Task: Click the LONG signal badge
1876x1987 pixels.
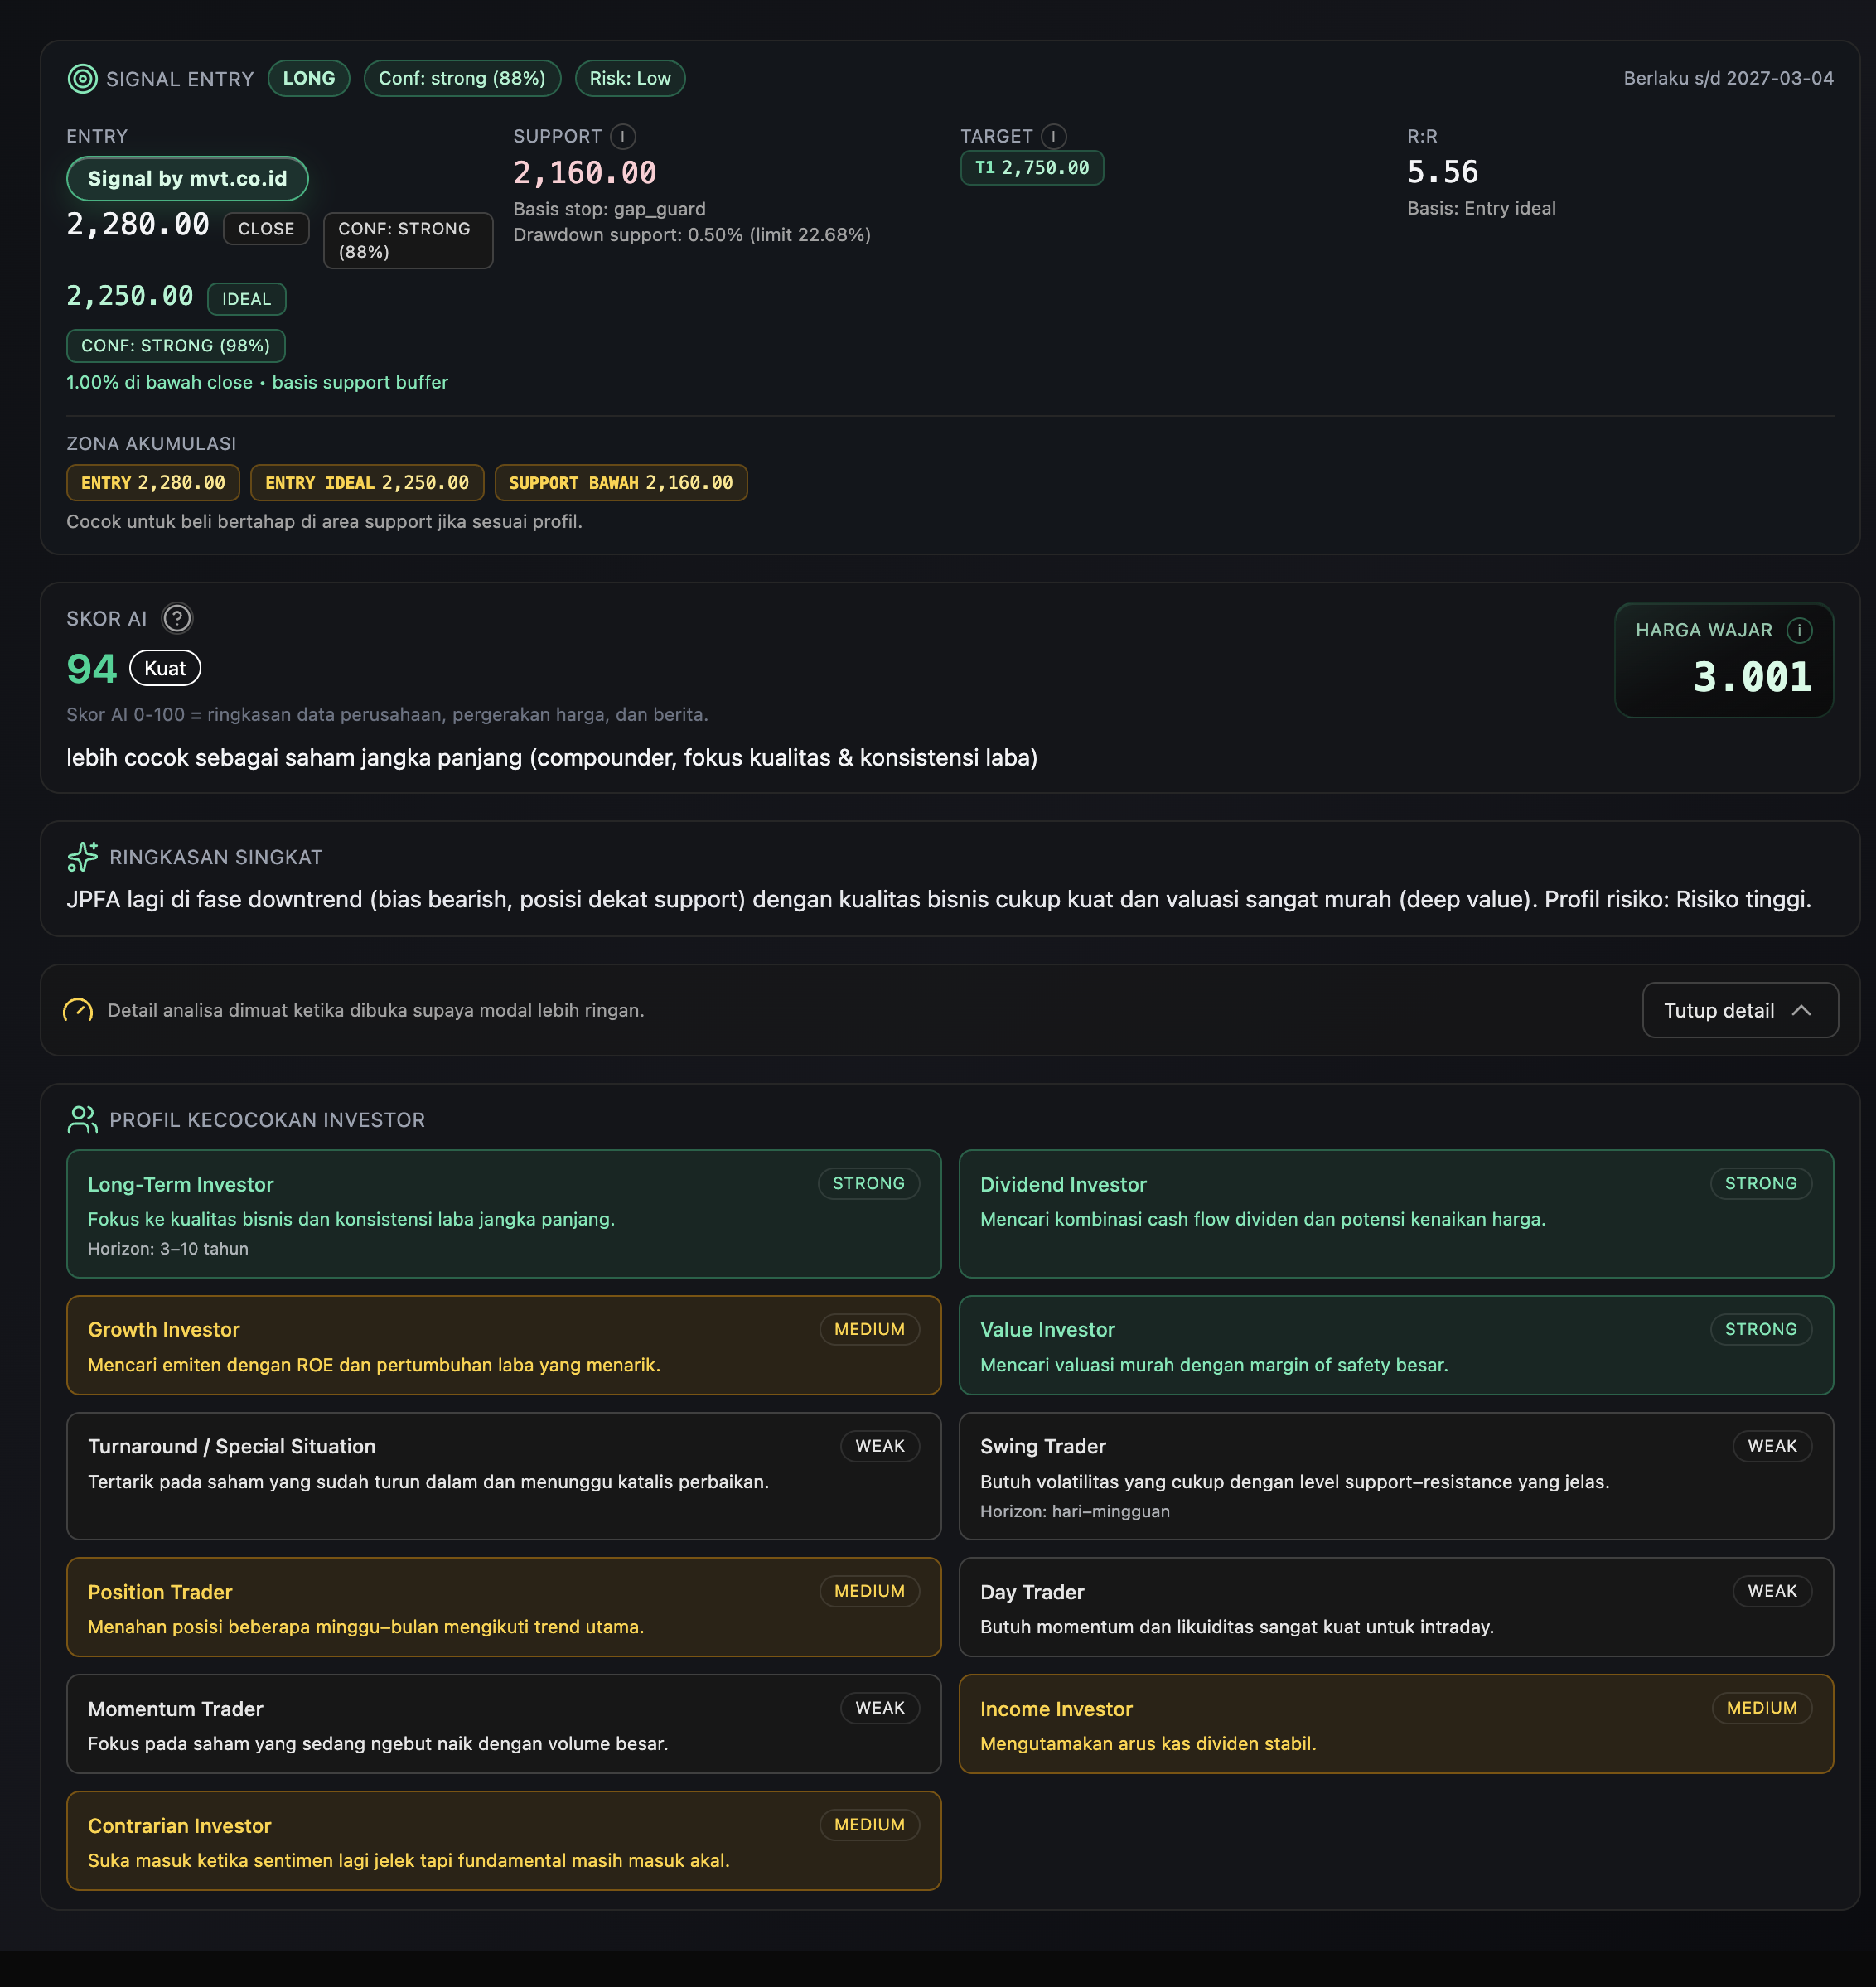Action: tap(308, 78)
